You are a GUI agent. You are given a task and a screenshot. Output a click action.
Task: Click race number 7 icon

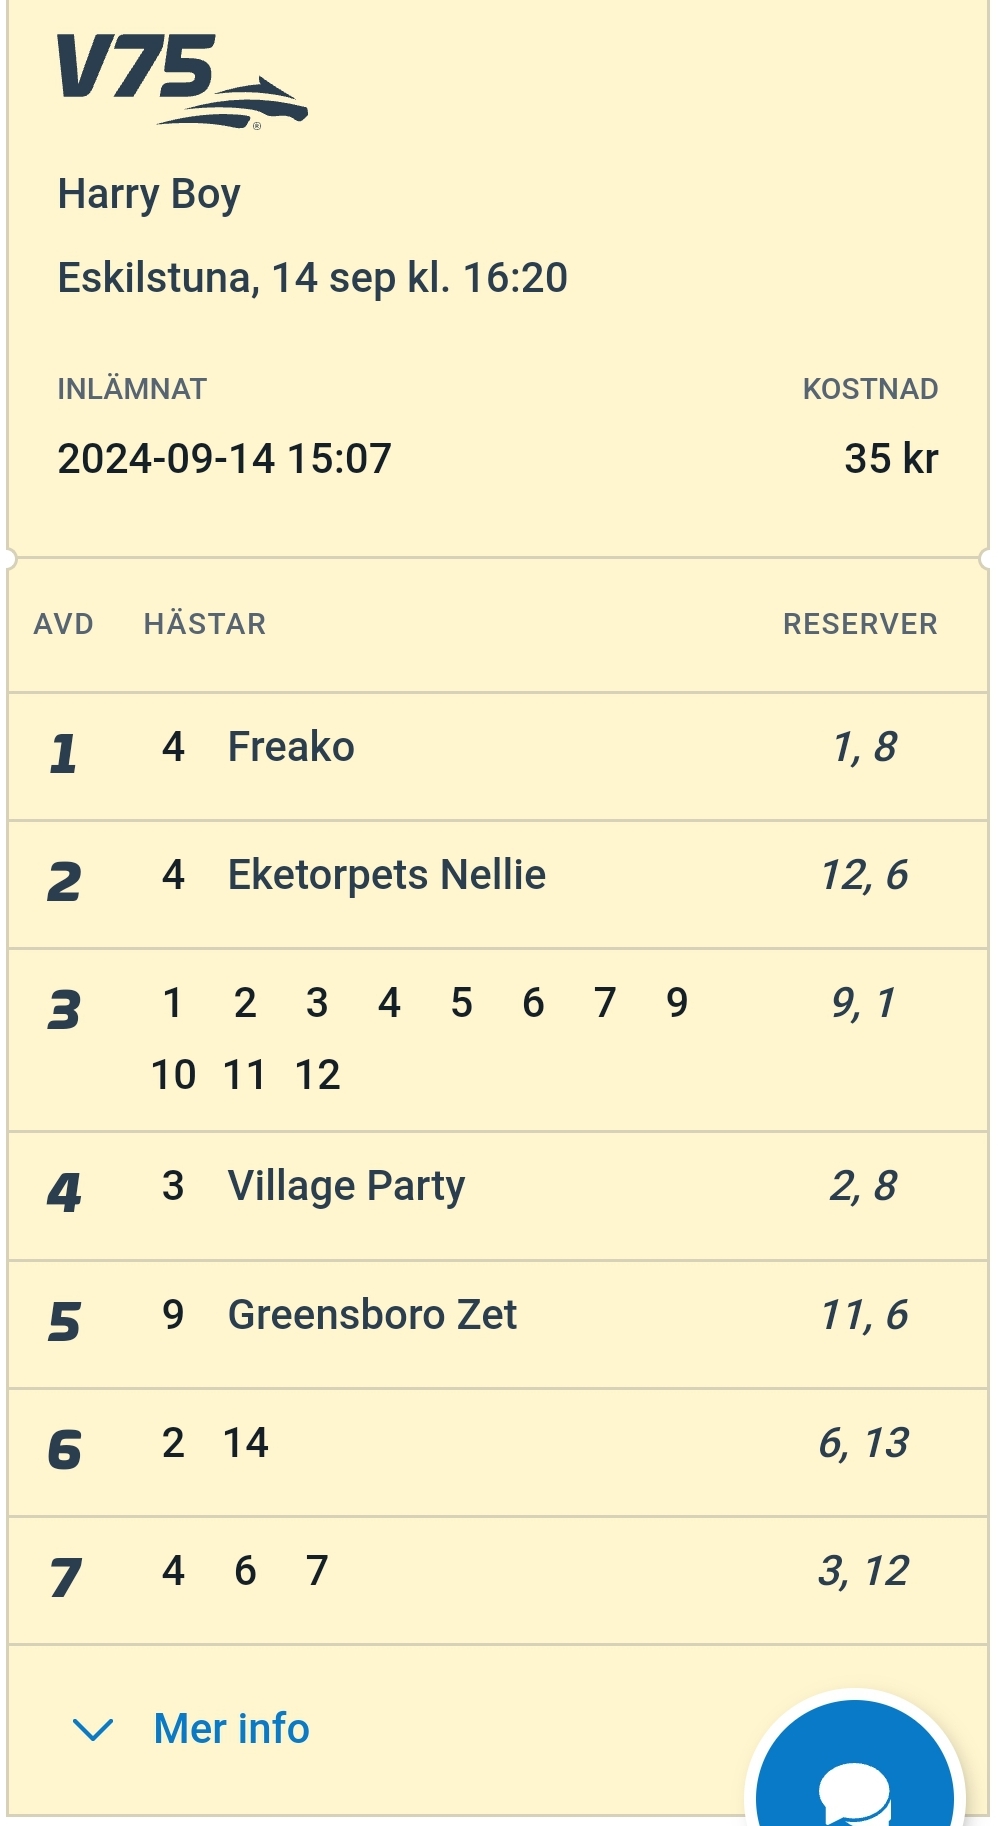pyautogui.click(x=64, y=1578)
